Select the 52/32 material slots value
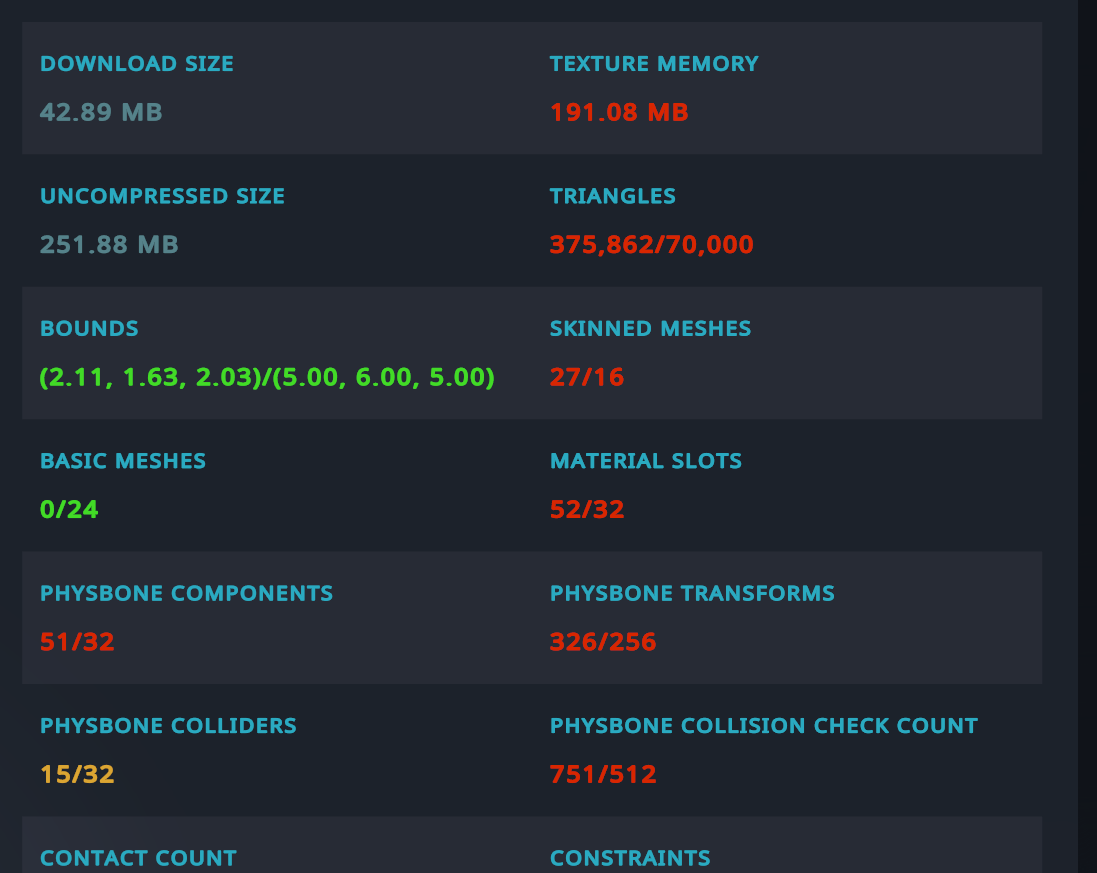 (x=587, y=510)
